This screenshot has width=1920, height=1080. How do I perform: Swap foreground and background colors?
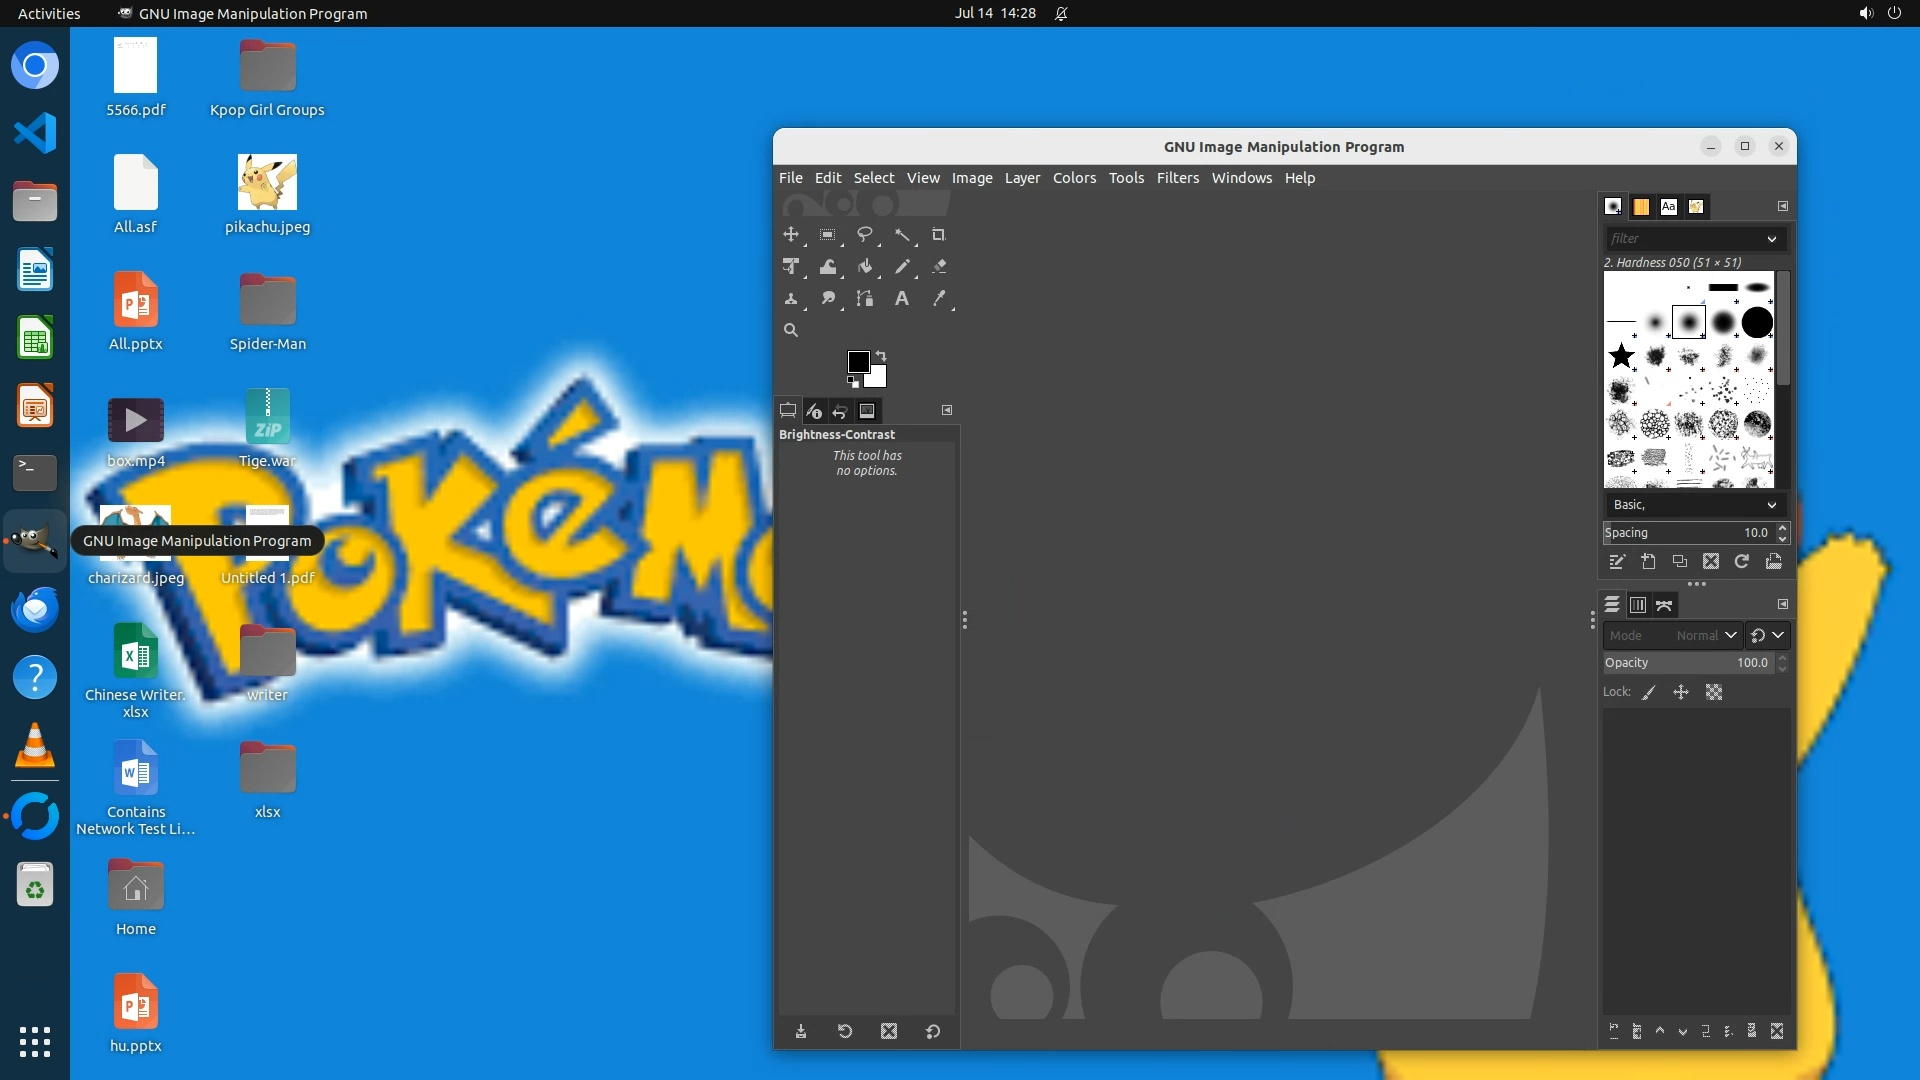point(881,356)
